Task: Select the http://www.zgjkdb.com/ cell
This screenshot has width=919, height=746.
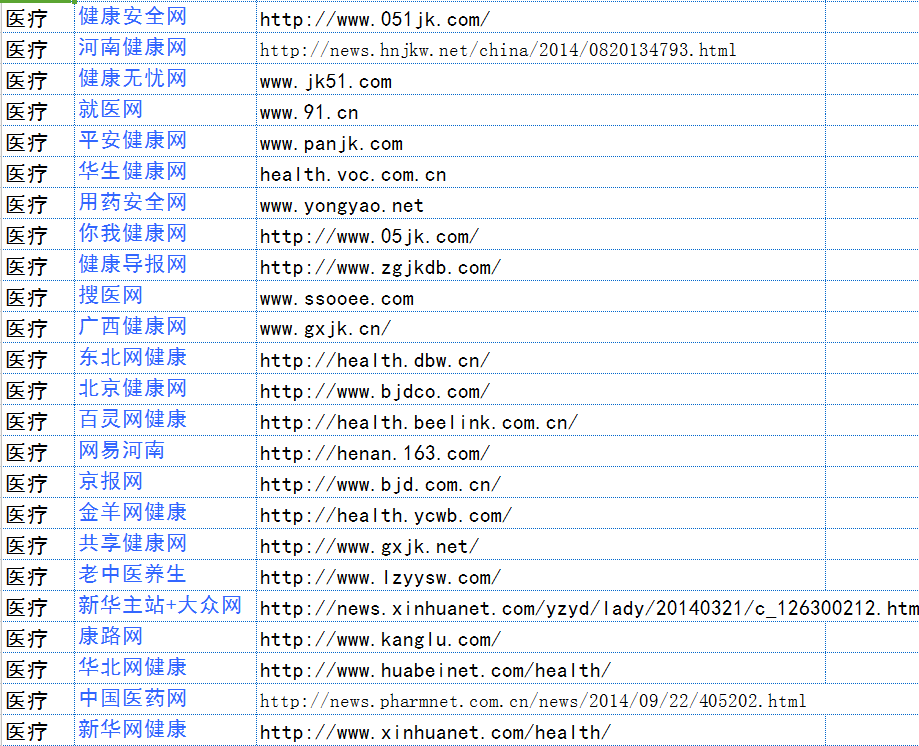Action: pos(541,265)
